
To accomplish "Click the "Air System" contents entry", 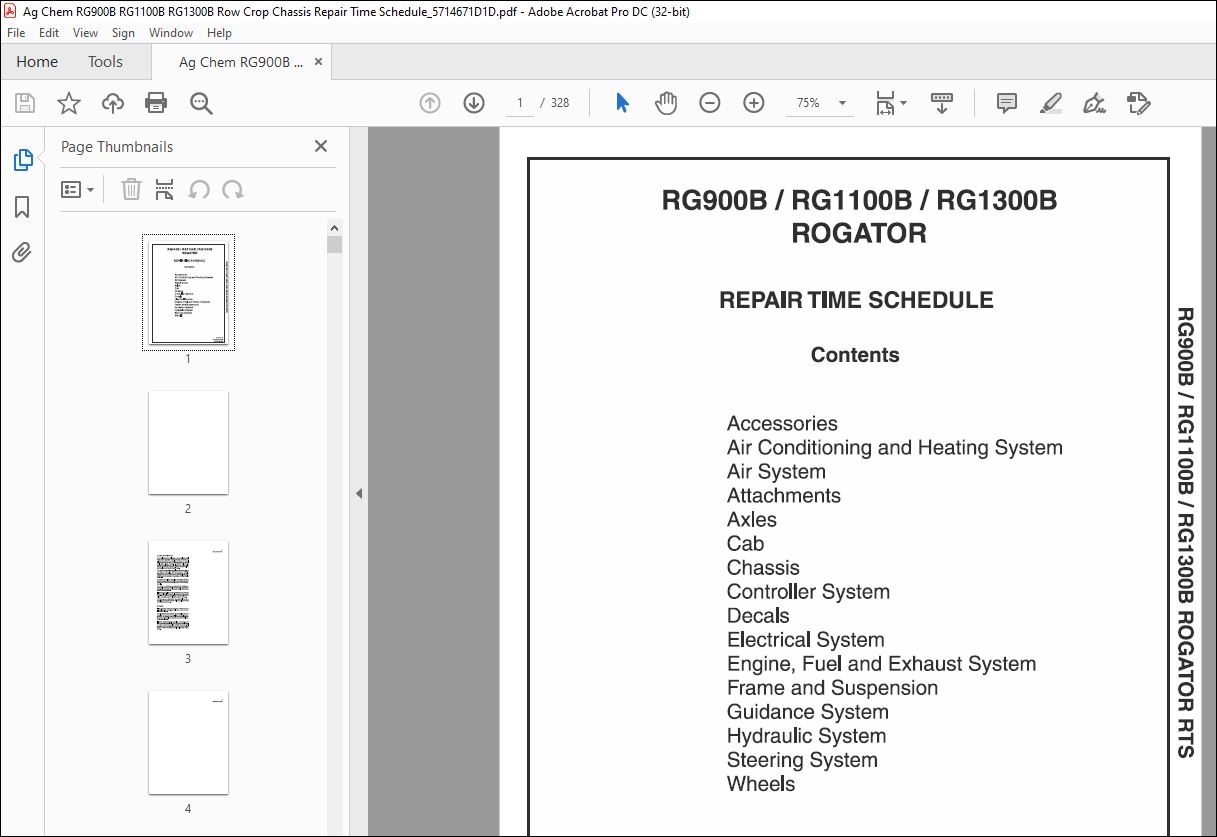I will click(x=776, y=472).
